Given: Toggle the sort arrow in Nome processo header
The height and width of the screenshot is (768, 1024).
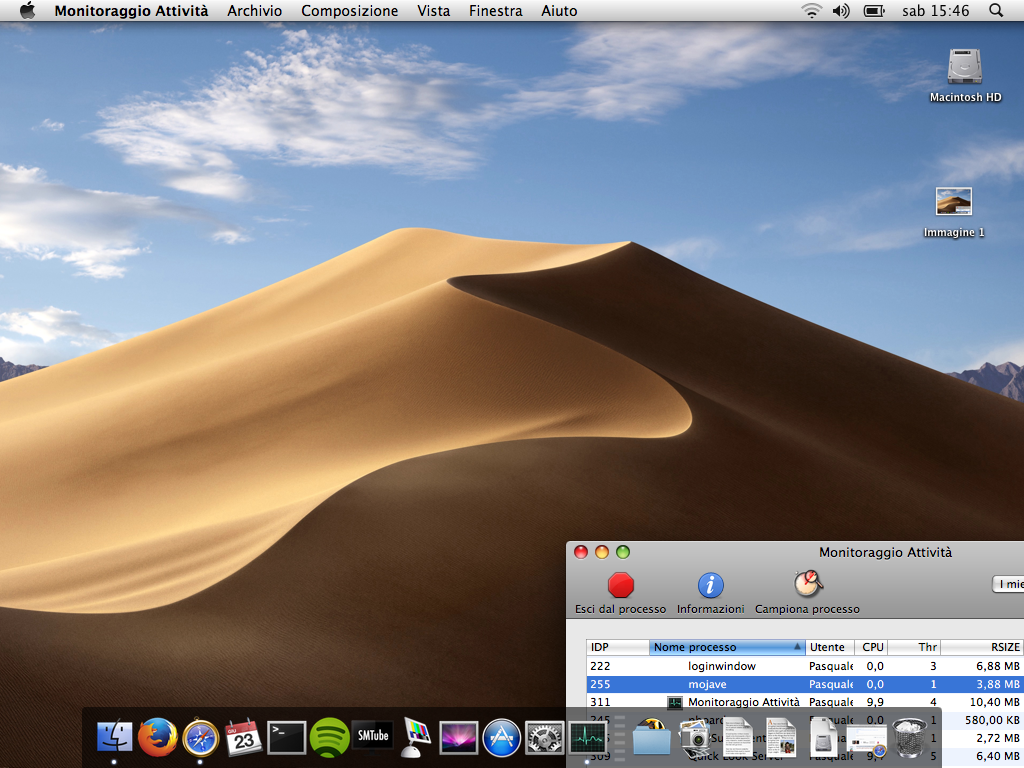Looking at the screenshot, I should (x=797, y=647).
